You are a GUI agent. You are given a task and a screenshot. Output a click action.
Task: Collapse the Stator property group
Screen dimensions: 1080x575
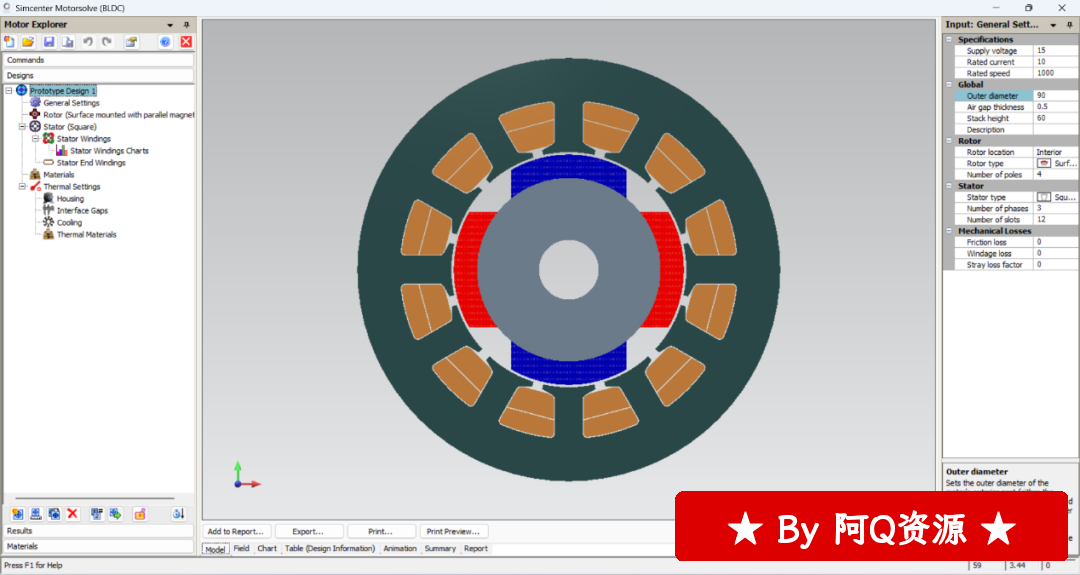949,186
